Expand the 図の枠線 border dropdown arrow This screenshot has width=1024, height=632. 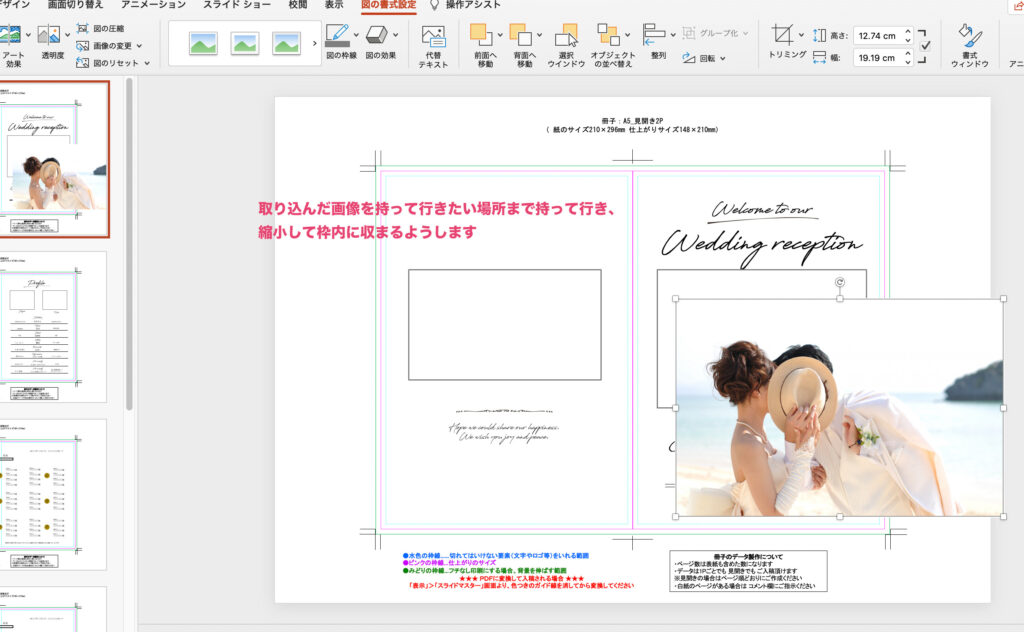pyautogui.click(x=357, y=35)
